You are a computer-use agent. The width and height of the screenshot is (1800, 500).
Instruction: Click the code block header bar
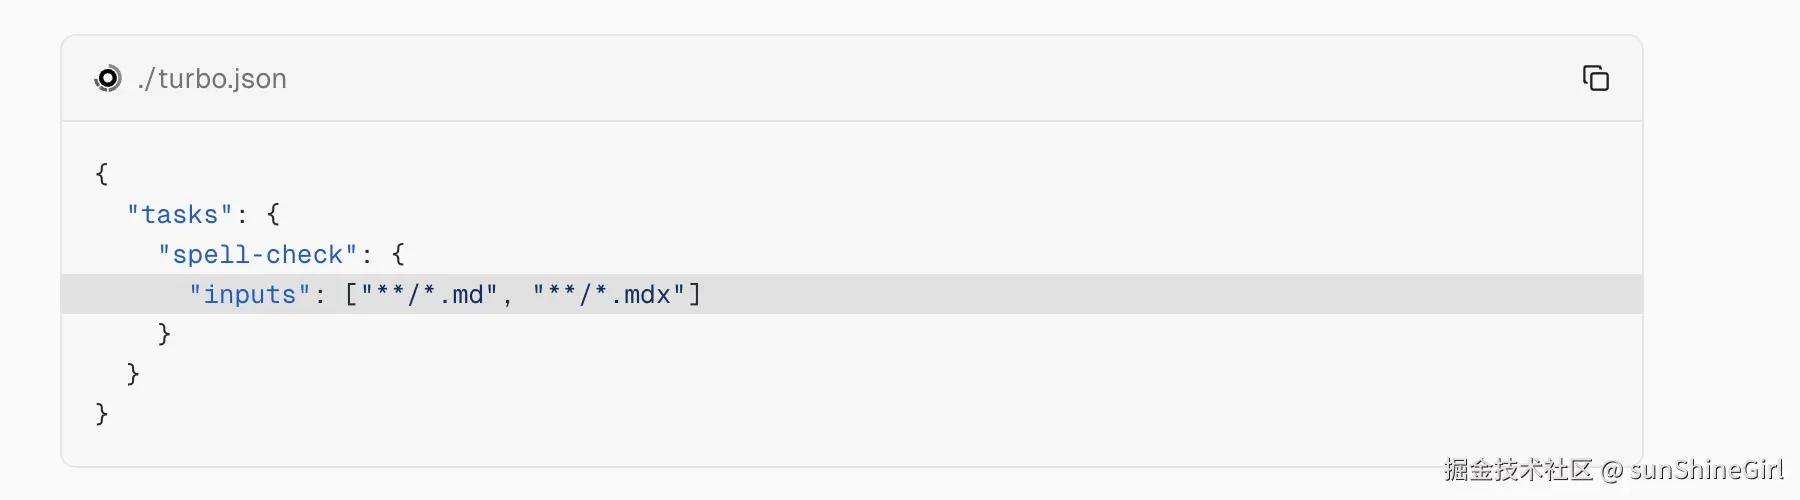coord(852,79)
